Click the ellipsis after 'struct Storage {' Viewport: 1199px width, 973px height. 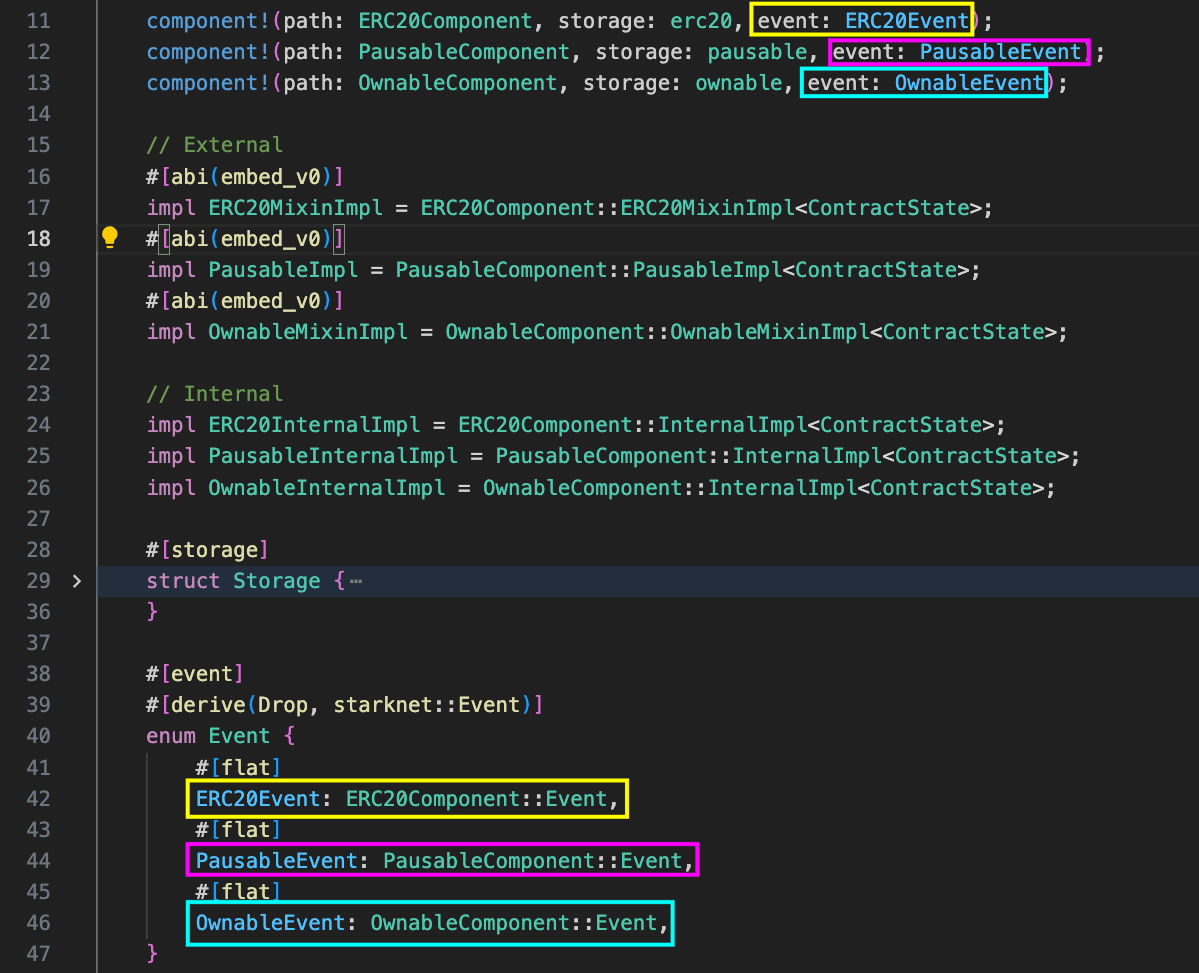click(x=356, y=581)
